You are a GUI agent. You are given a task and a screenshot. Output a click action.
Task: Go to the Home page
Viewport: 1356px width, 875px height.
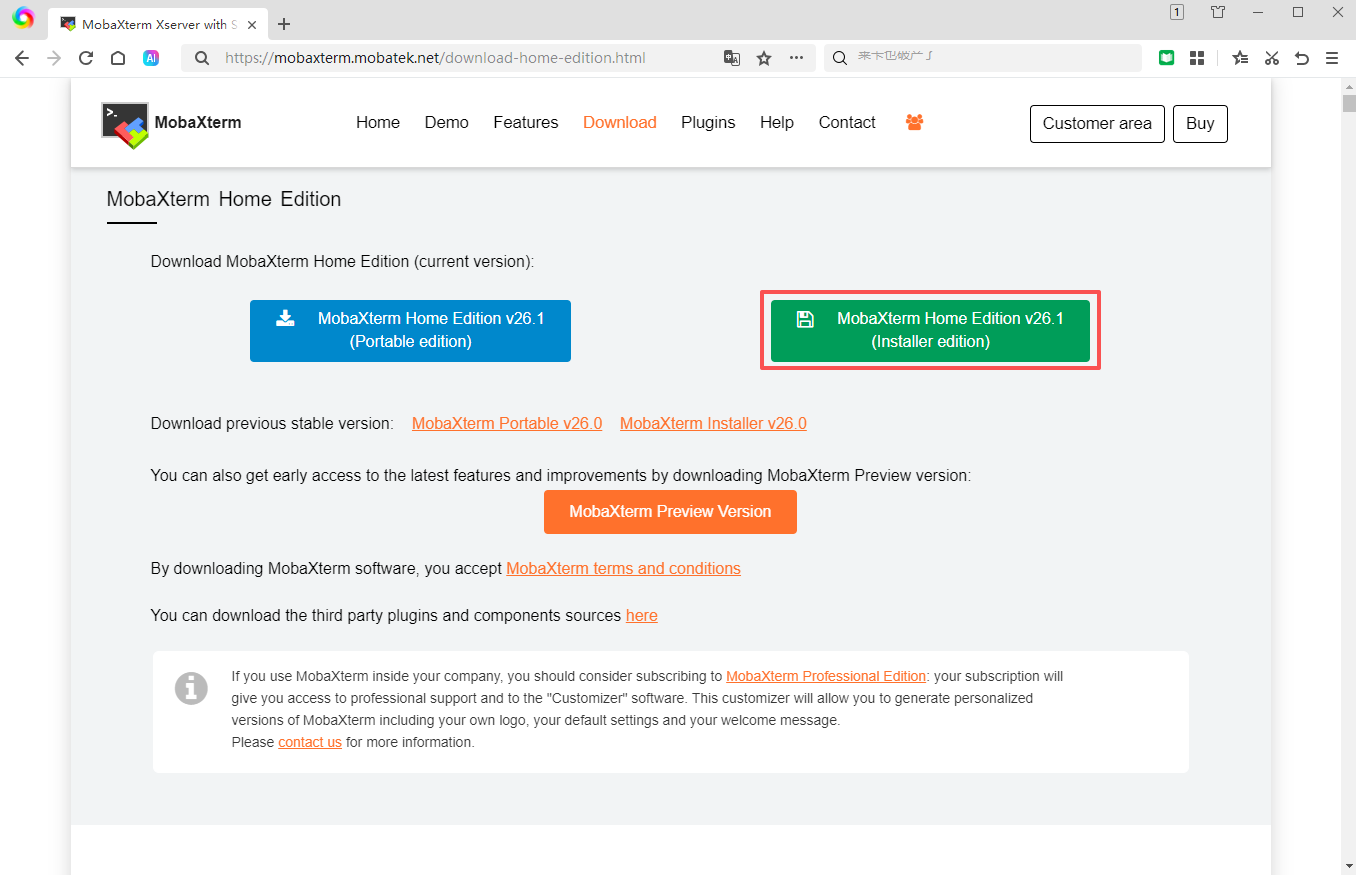tap(378, 122)
